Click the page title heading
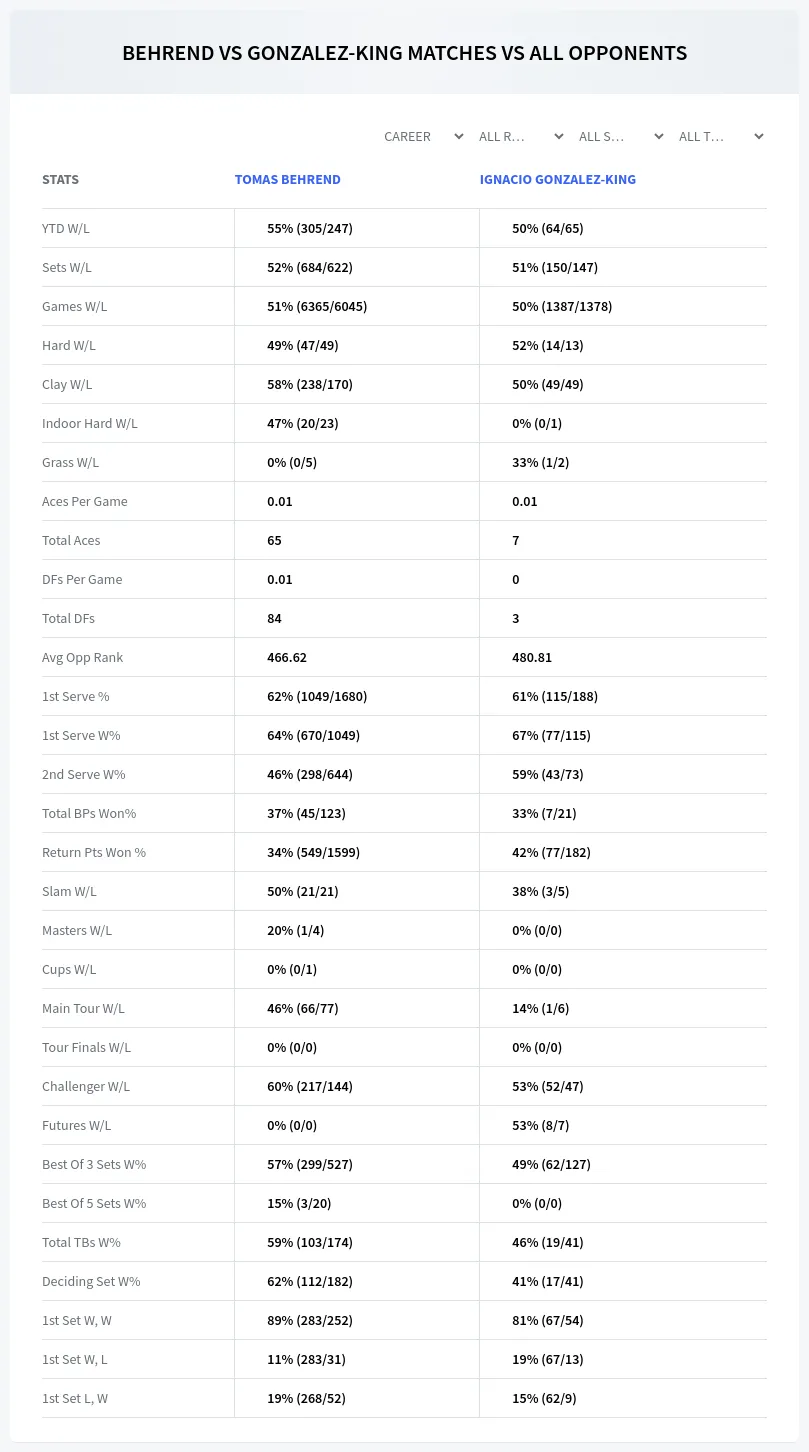Screen dimensions: 809x1452 pos(405,53)
